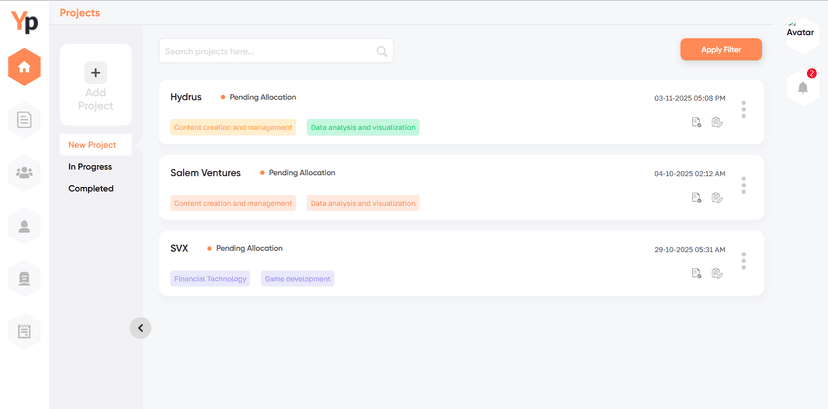Click the single user sidebar icon
Viewport: 828px width, 409px height.
(x=24, y=225)
